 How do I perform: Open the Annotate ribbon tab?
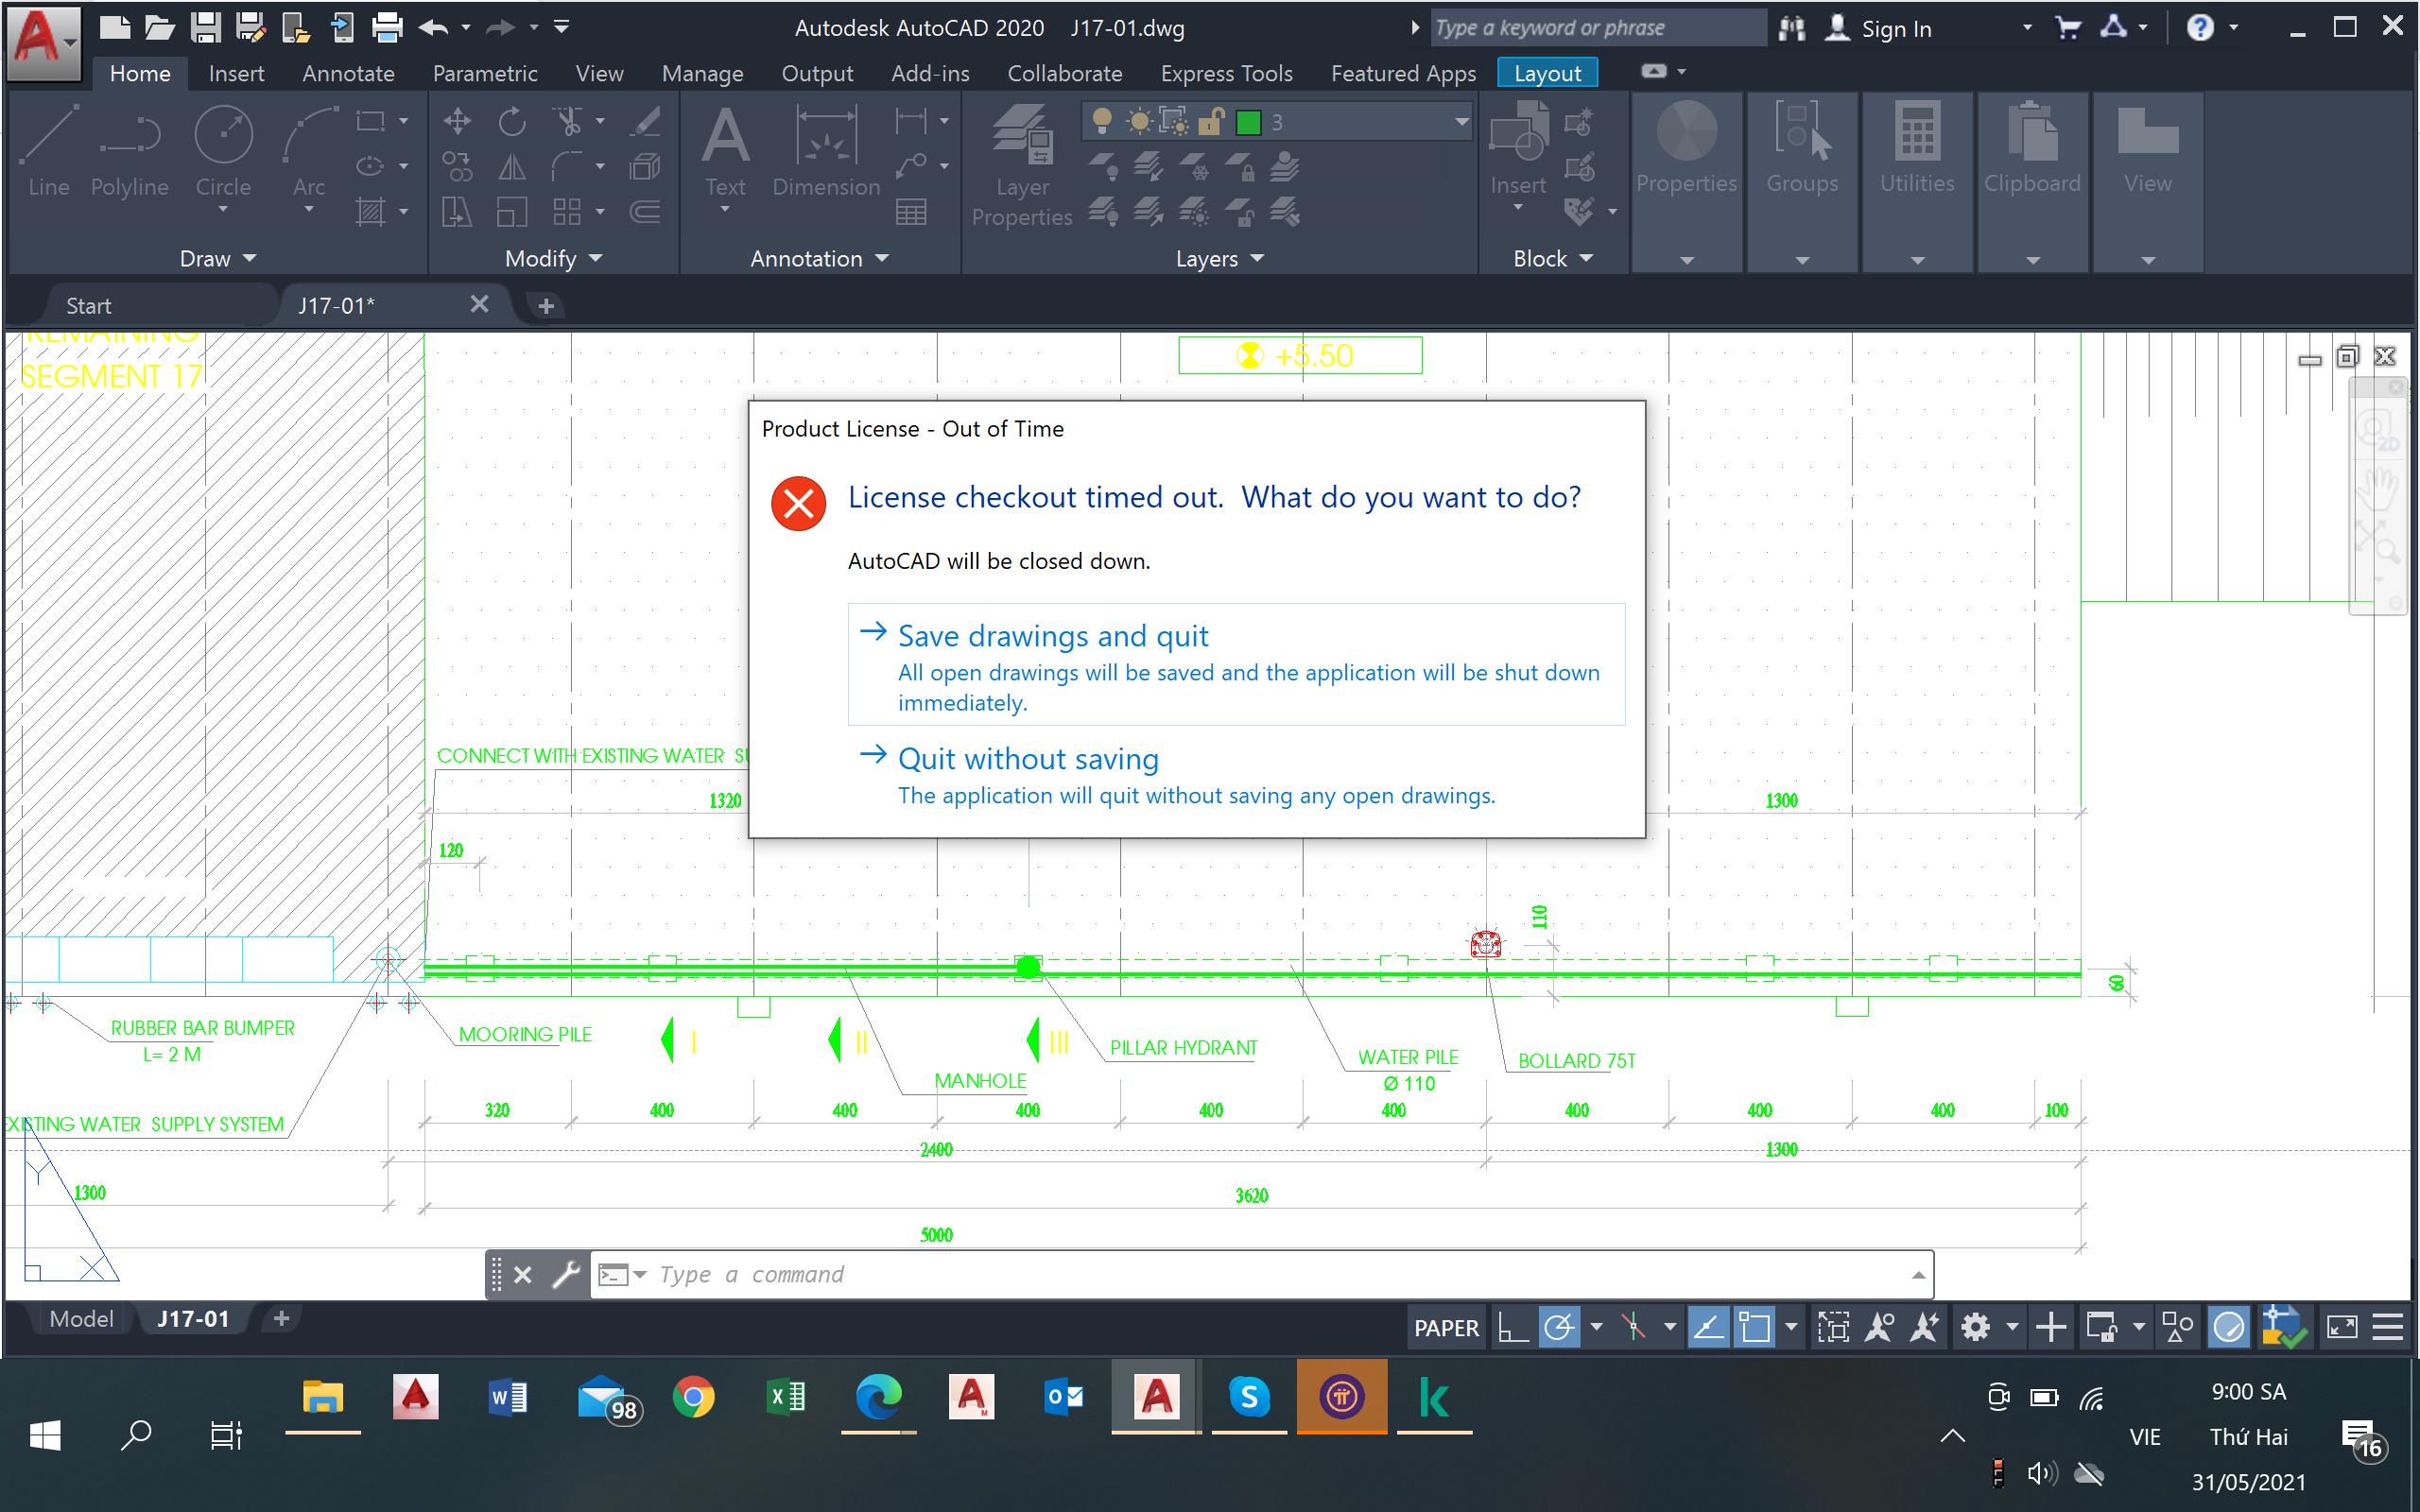[x=348, y=73]
